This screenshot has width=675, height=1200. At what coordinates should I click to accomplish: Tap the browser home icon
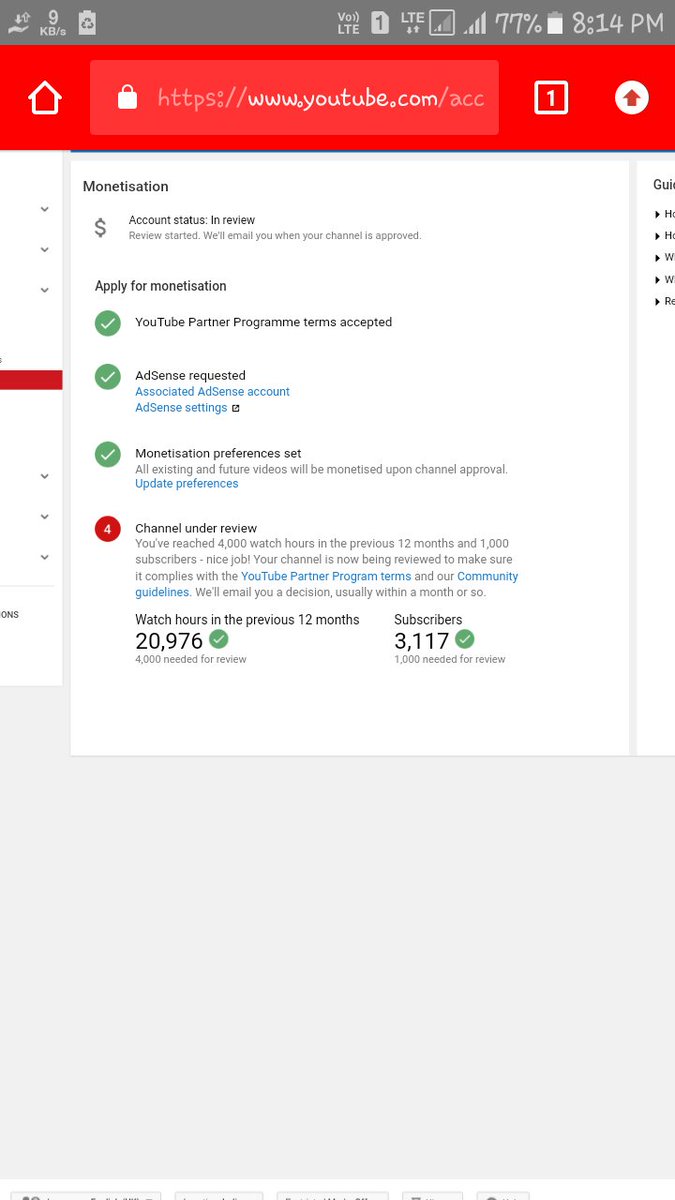point(45,98)
